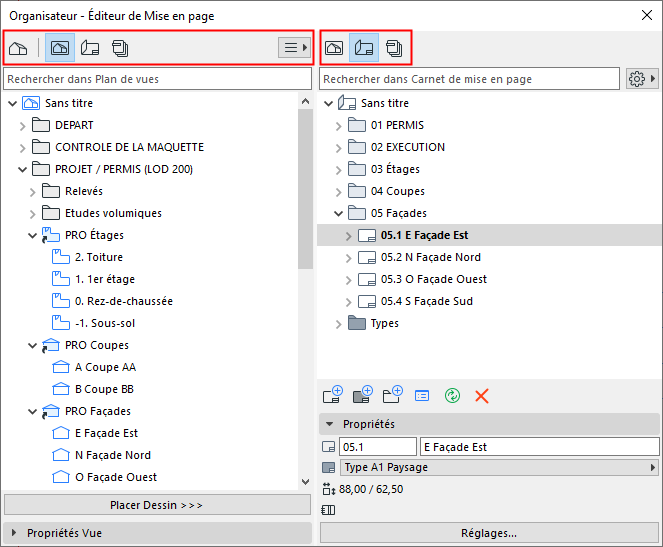The height and width of the screenshot is (547, 663).
Task: Select the View Map (Plan de vues) icon in left panel
Action: 60,48
